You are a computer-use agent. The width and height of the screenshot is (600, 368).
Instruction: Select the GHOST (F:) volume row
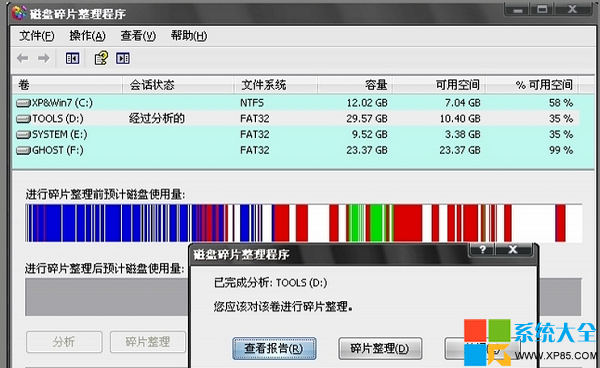[x=296, y=150]
